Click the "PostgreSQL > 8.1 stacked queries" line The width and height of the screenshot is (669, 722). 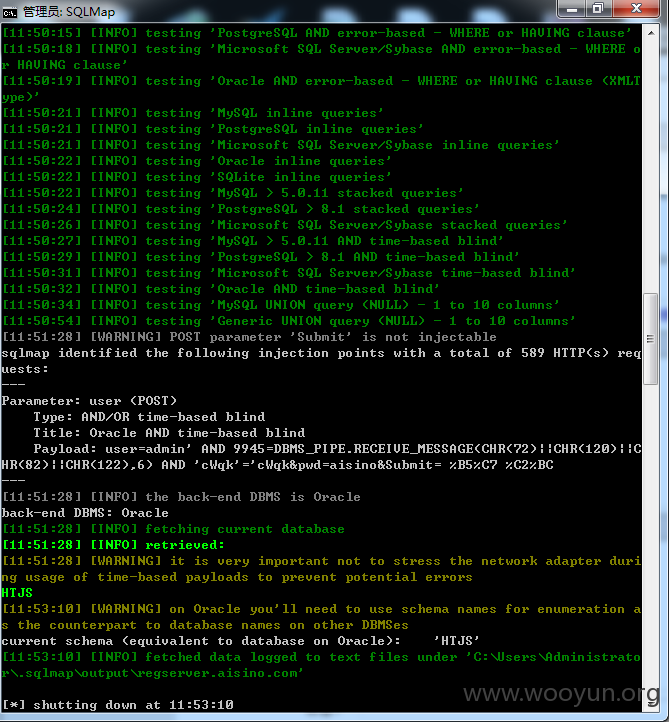coord(241,209)
